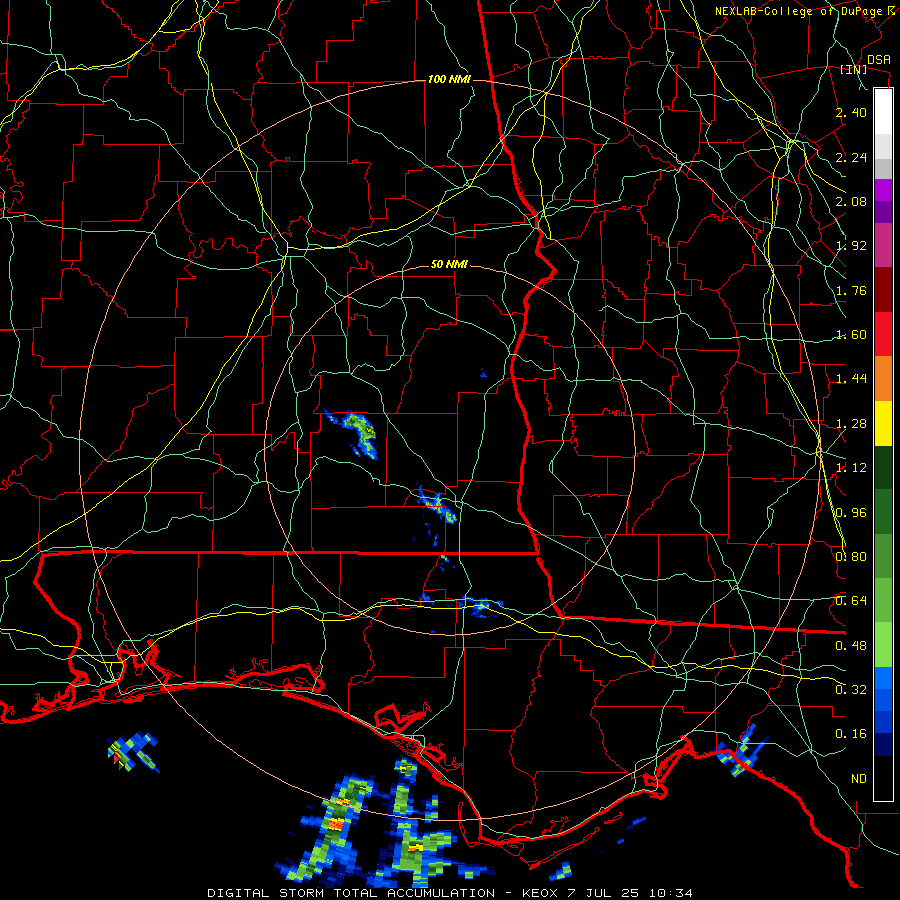The width and height of the screenshot is (900, 900).
Task: Pick the dark purple swatch in the legend
Action: point(883,212)
